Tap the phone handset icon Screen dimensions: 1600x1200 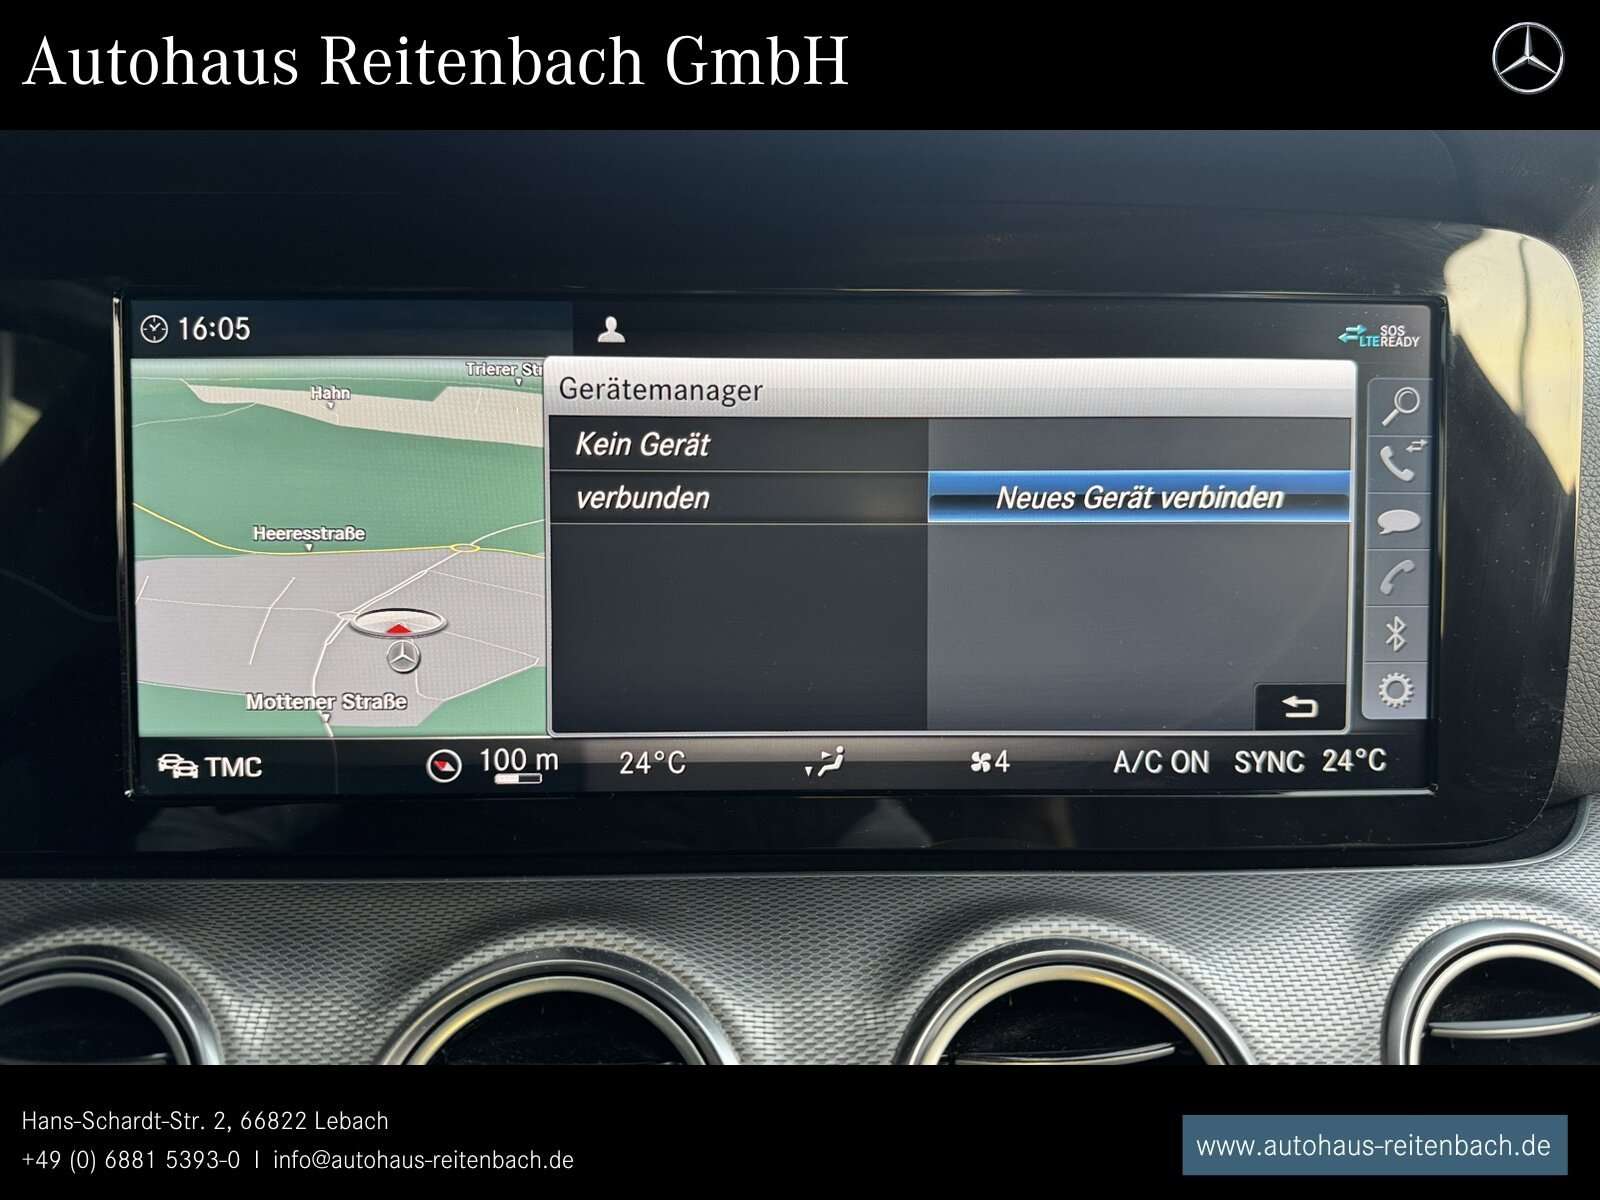point(1397,577)
